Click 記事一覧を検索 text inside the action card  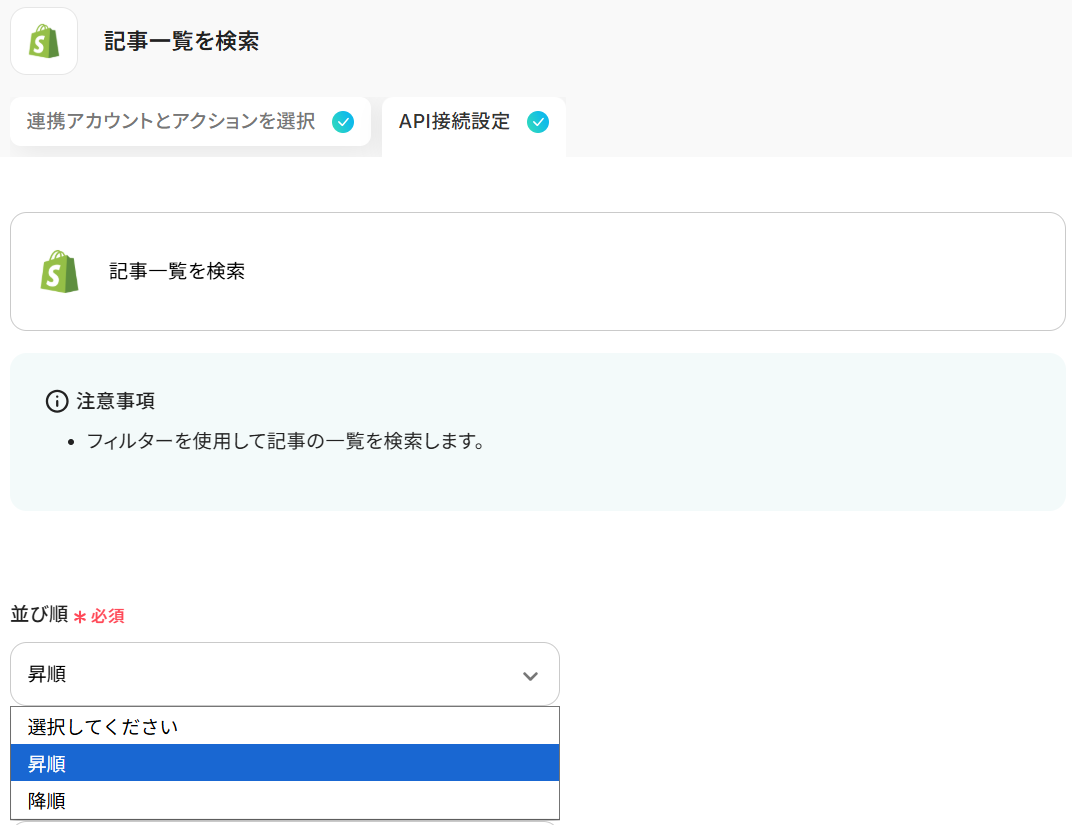[x=177, y=271]
